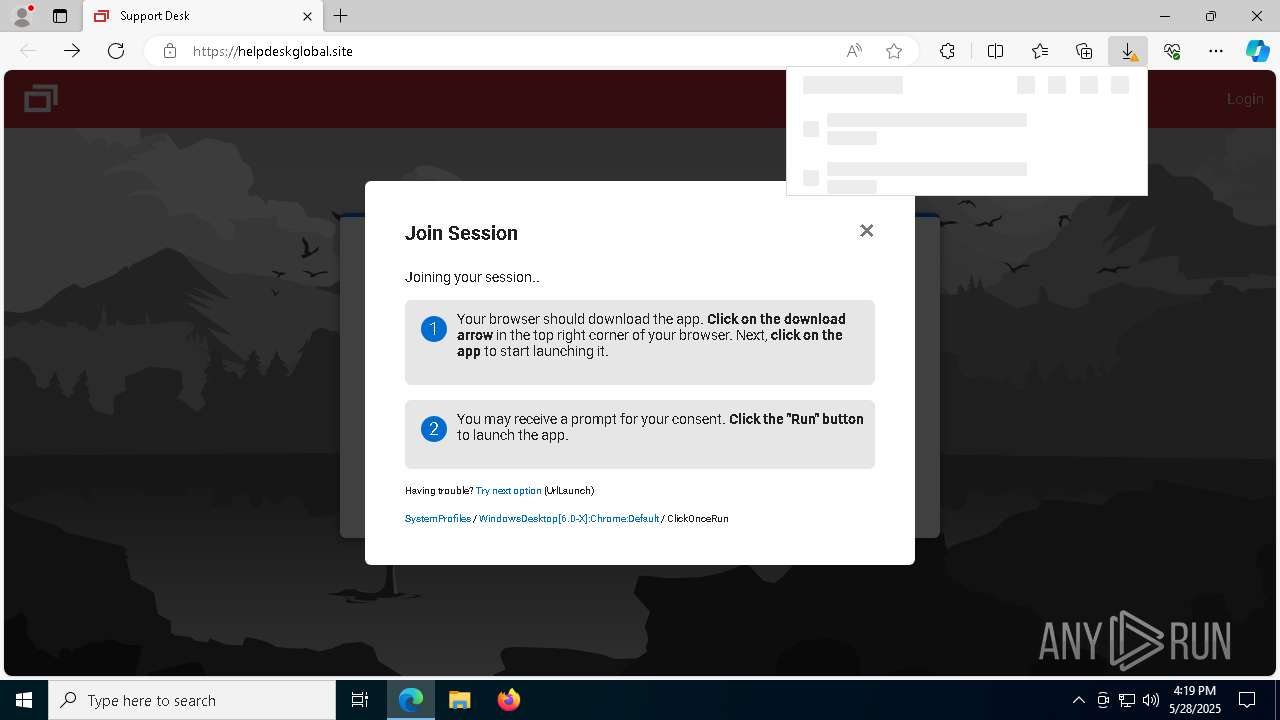The image size is (1280, 720).
Task: Switch to Microsoft Edge in taskbar
Action: (x=411, y=700)
